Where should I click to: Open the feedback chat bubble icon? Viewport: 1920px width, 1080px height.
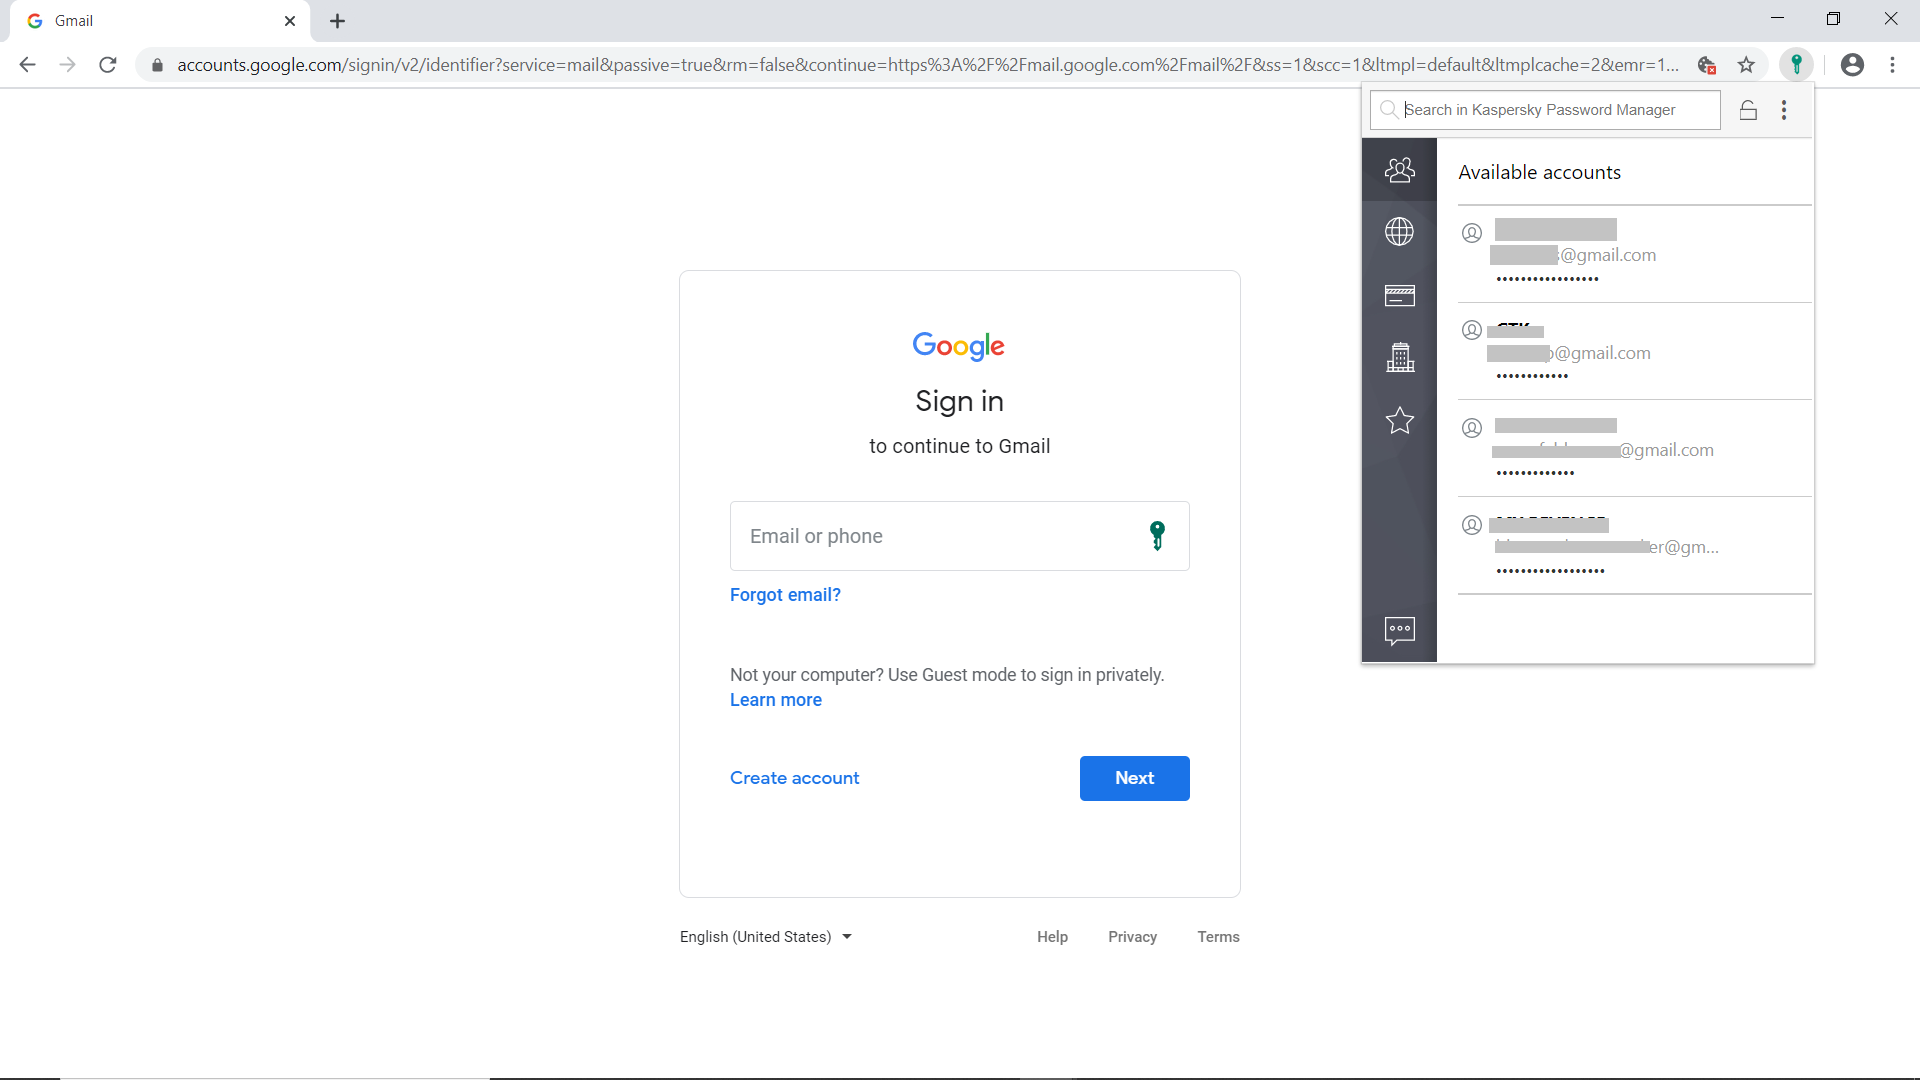click(x=1399, y=630)
